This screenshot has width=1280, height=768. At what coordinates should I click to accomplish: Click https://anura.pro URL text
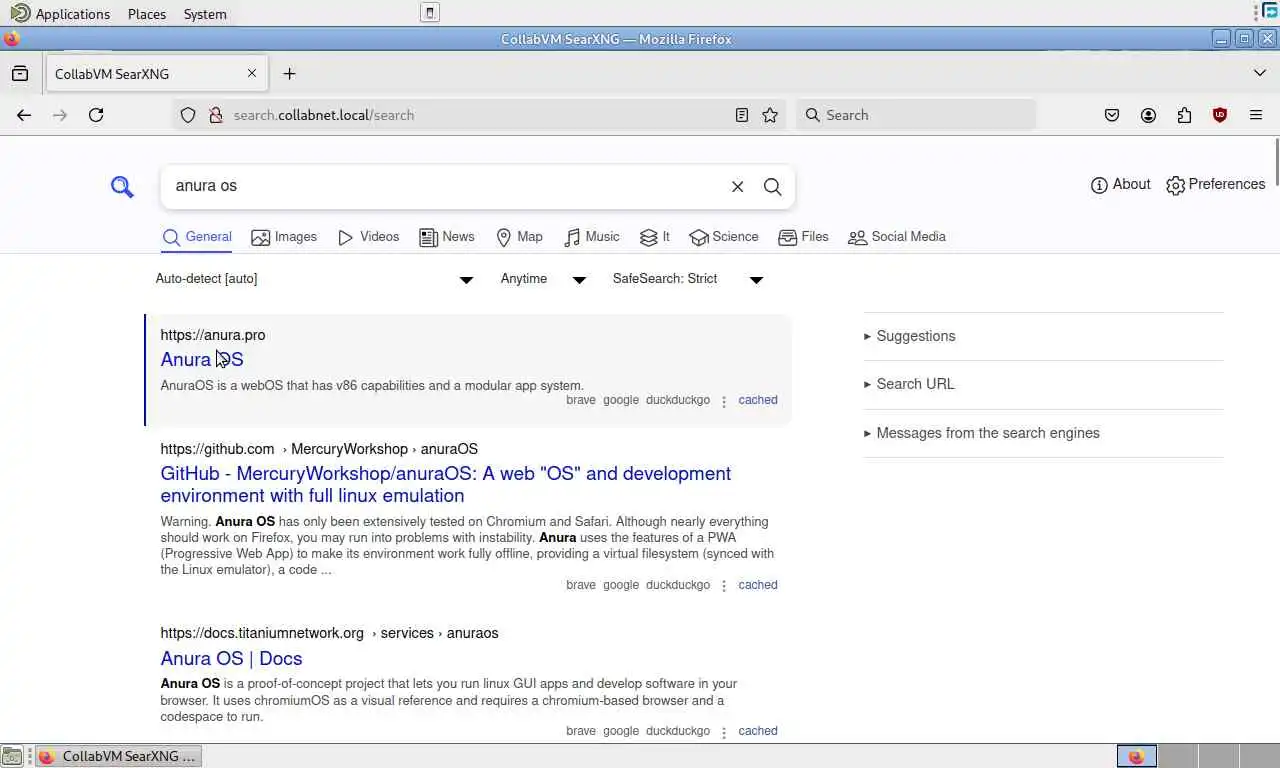click(x=213, y=335)
